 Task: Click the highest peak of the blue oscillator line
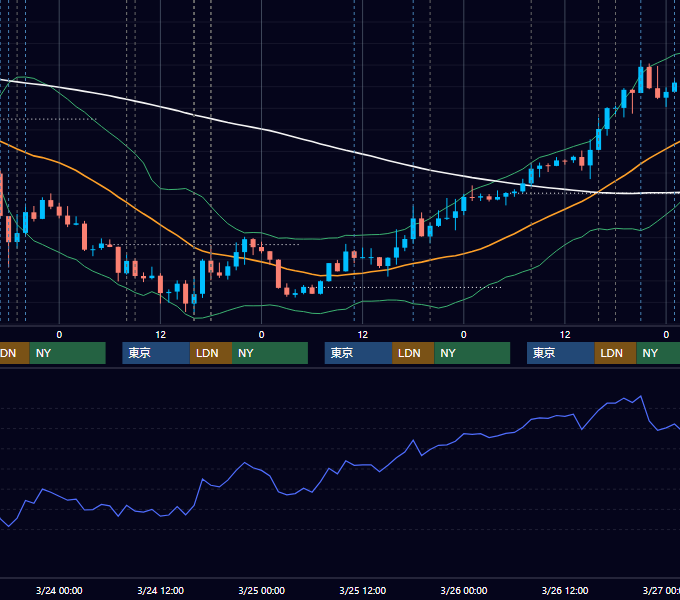[x=641, y=396]
